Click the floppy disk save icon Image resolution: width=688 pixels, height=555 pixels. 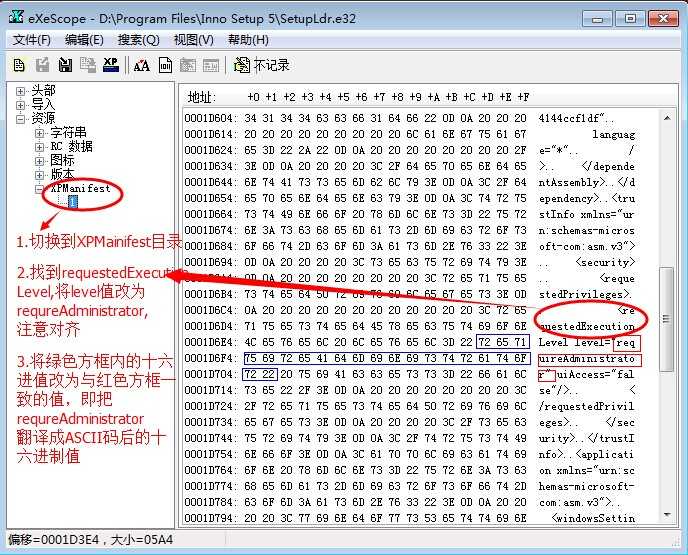pos(65,65)
